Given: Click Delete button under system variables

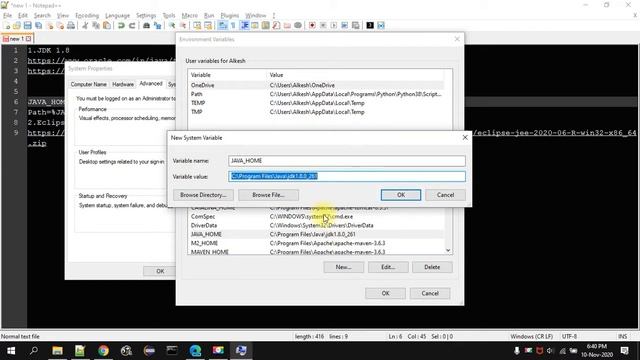Looking at the screenshot, I should [x=432, y=267].
